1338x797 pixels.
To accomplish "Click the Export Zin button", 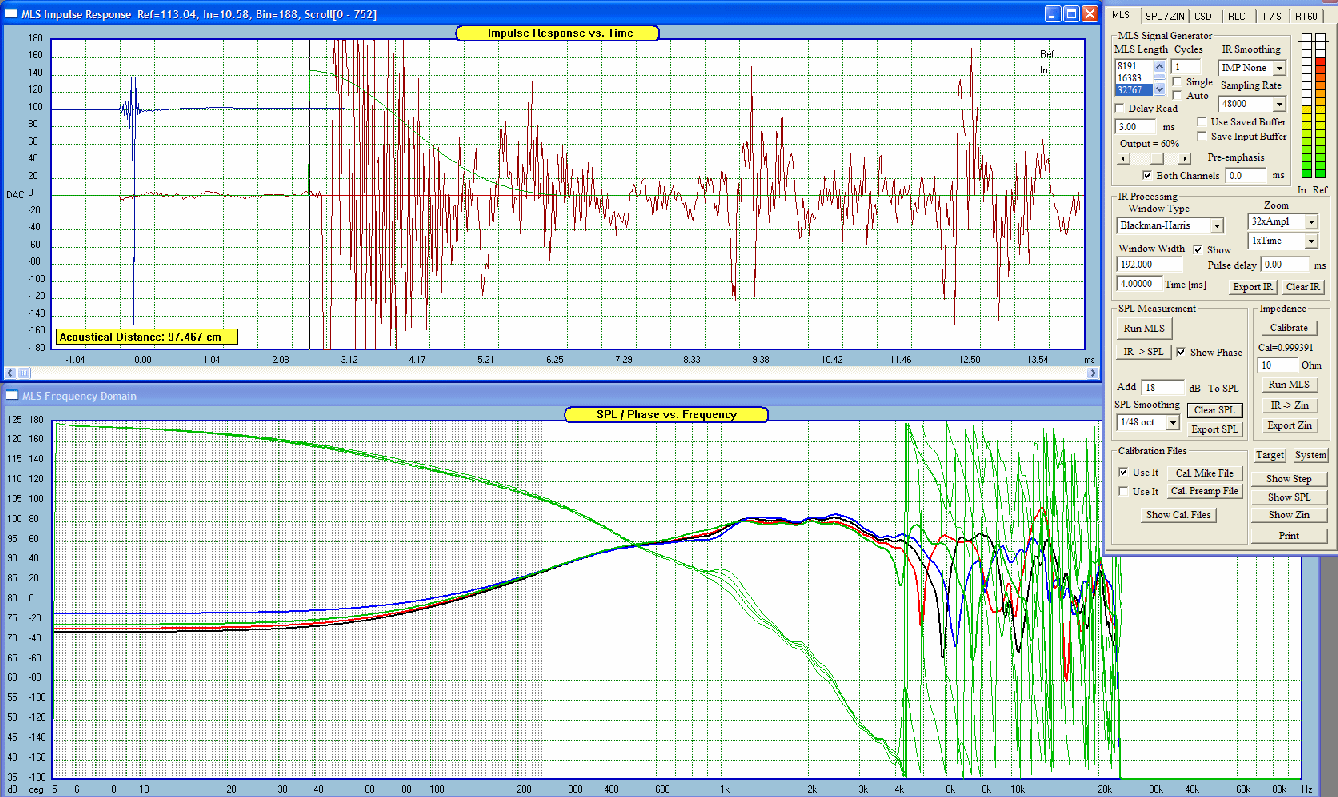I will click(x=1288, y=426).
